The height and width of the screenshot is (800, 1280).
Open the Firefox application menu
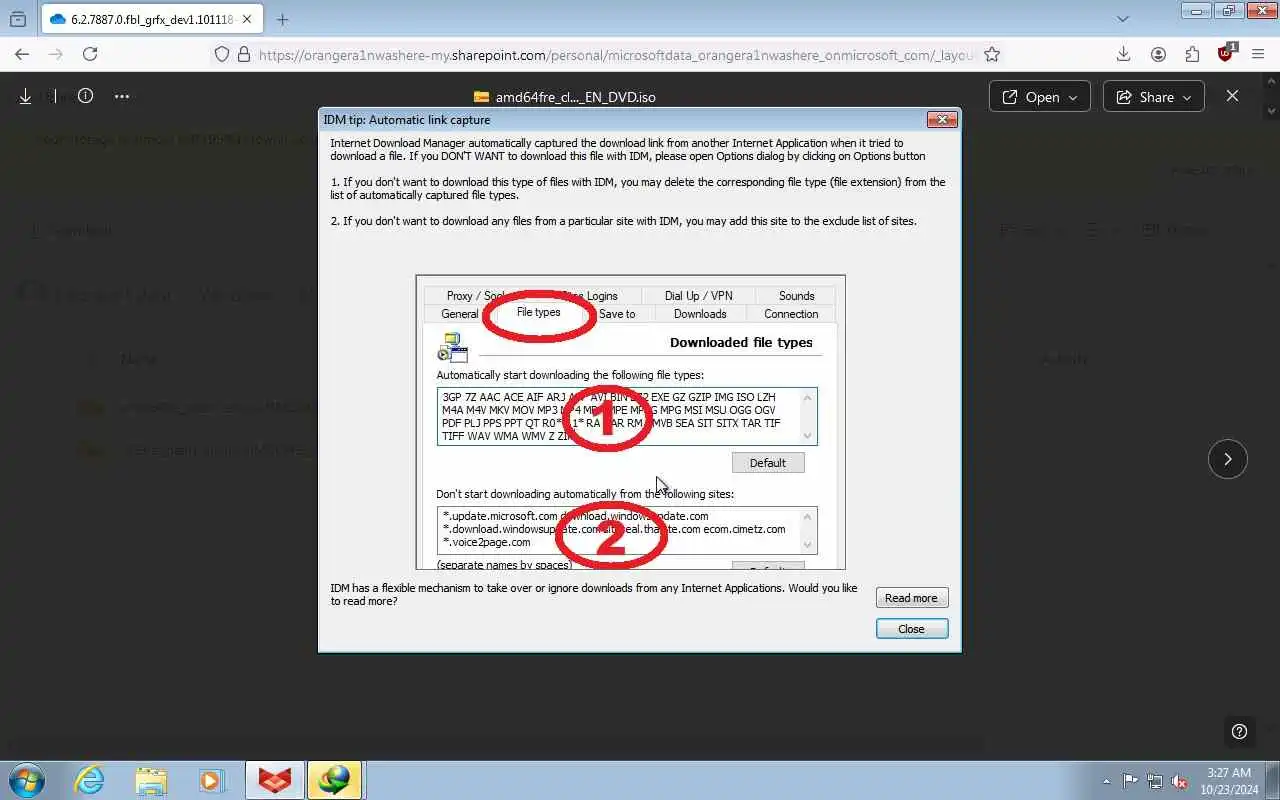[x=1259, y=54]
